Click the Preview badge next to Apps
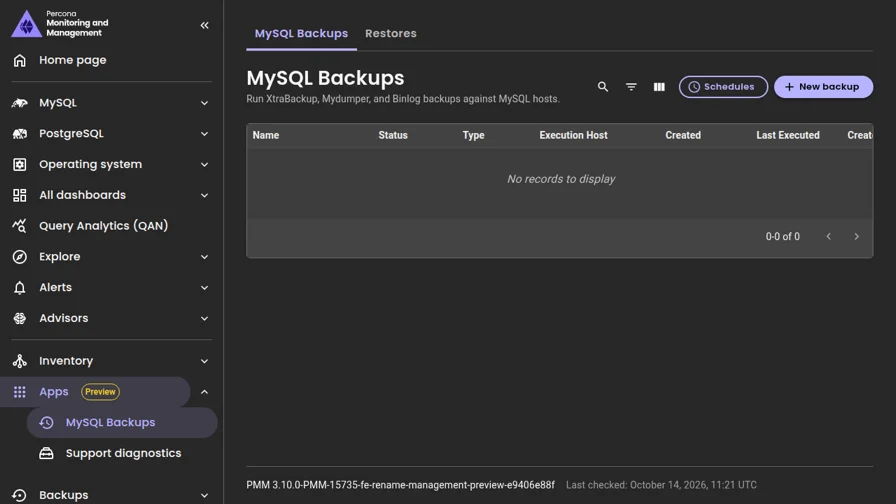The image size is (896, 504). click(x=101, y=392)
